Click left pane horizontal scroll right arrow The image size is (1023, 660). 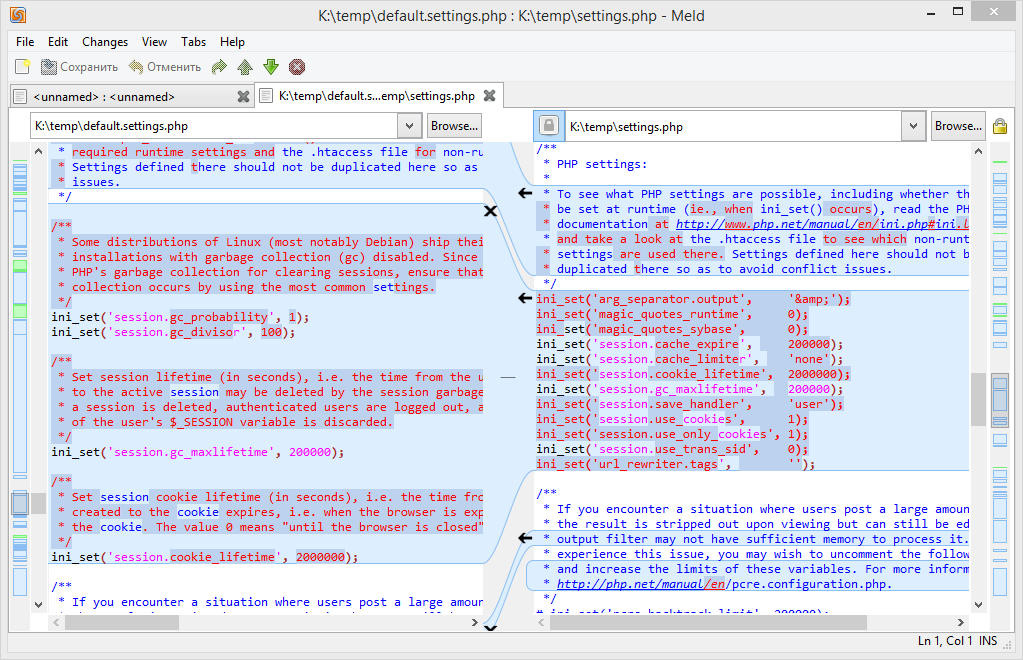(x=474, y=623)
